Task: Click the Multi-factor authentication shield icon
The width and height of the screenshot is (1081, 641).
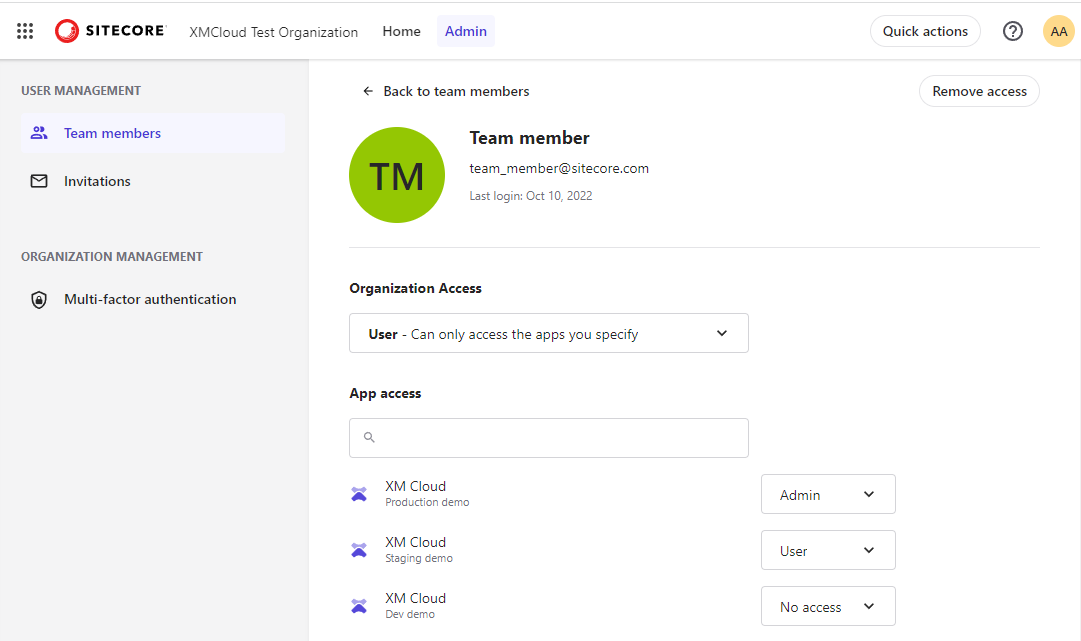Action: pyautogui.click(x=38, y=299)
